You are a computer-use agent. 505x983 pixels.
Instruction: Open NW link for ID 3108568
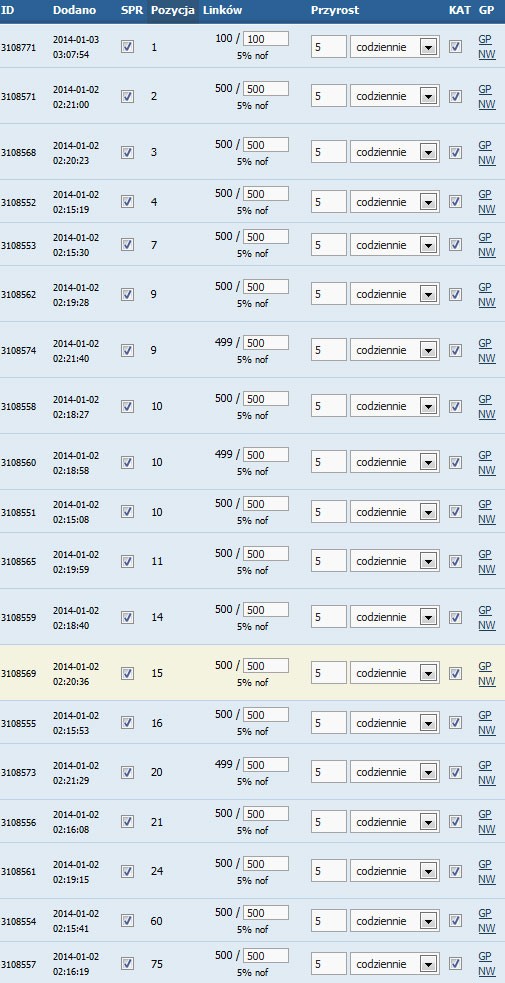click(x=486, y=160)
